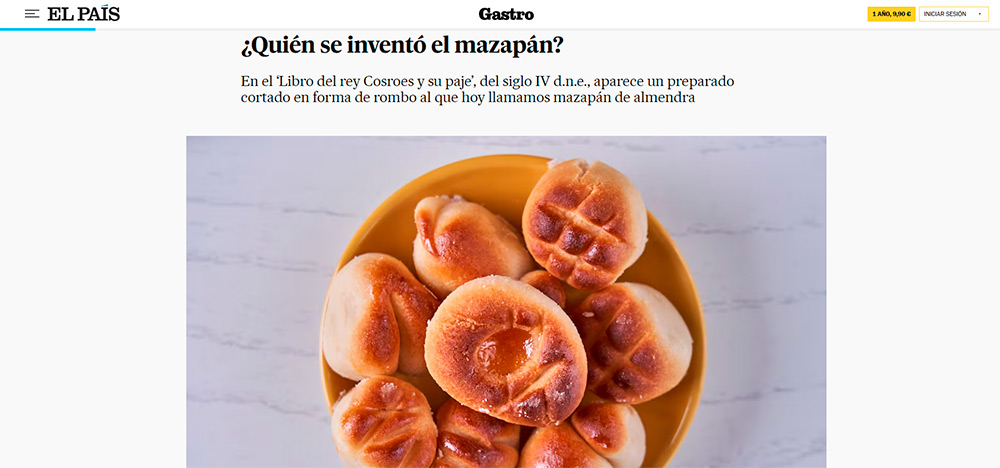This screenshot has width=1000, height=468.
Task: Click the scored marzipan on plate's right side
Action: 633,342
